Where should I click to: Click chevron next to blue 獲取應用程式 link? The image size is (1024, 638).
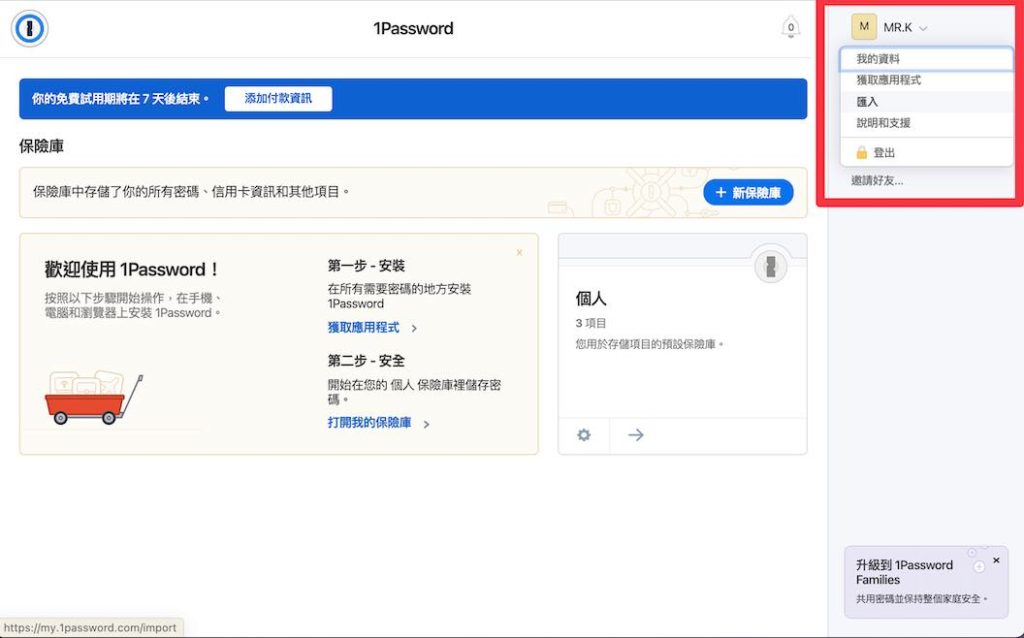pyautogui.click(x=414, y=328)
